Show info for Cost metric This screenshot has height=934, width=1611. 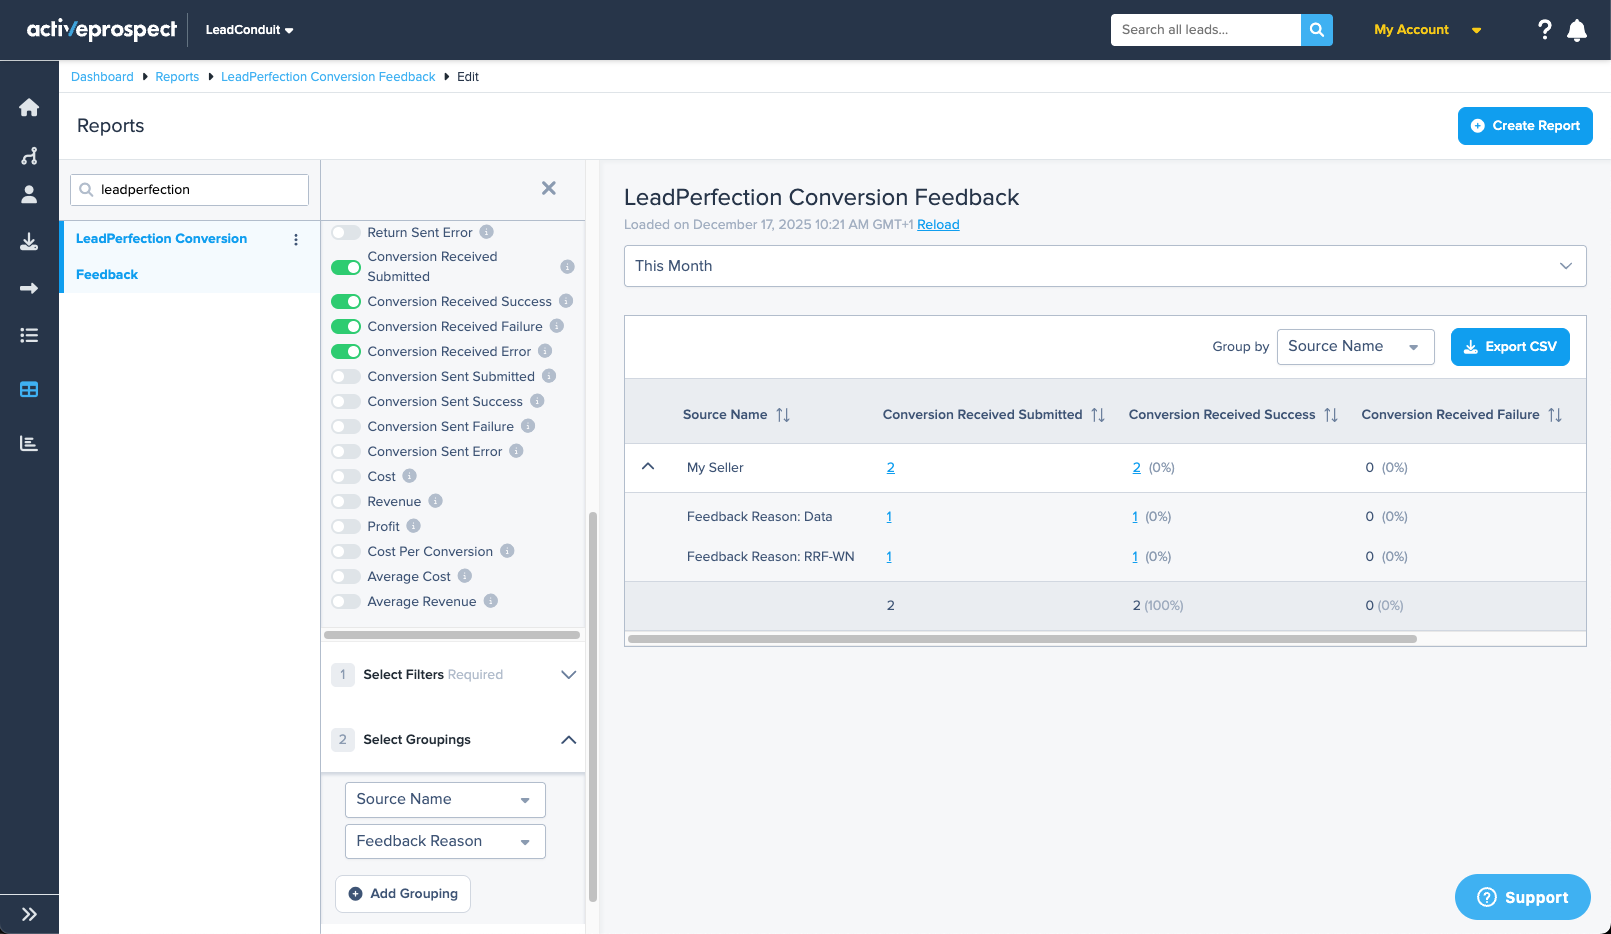pos(409,476)
